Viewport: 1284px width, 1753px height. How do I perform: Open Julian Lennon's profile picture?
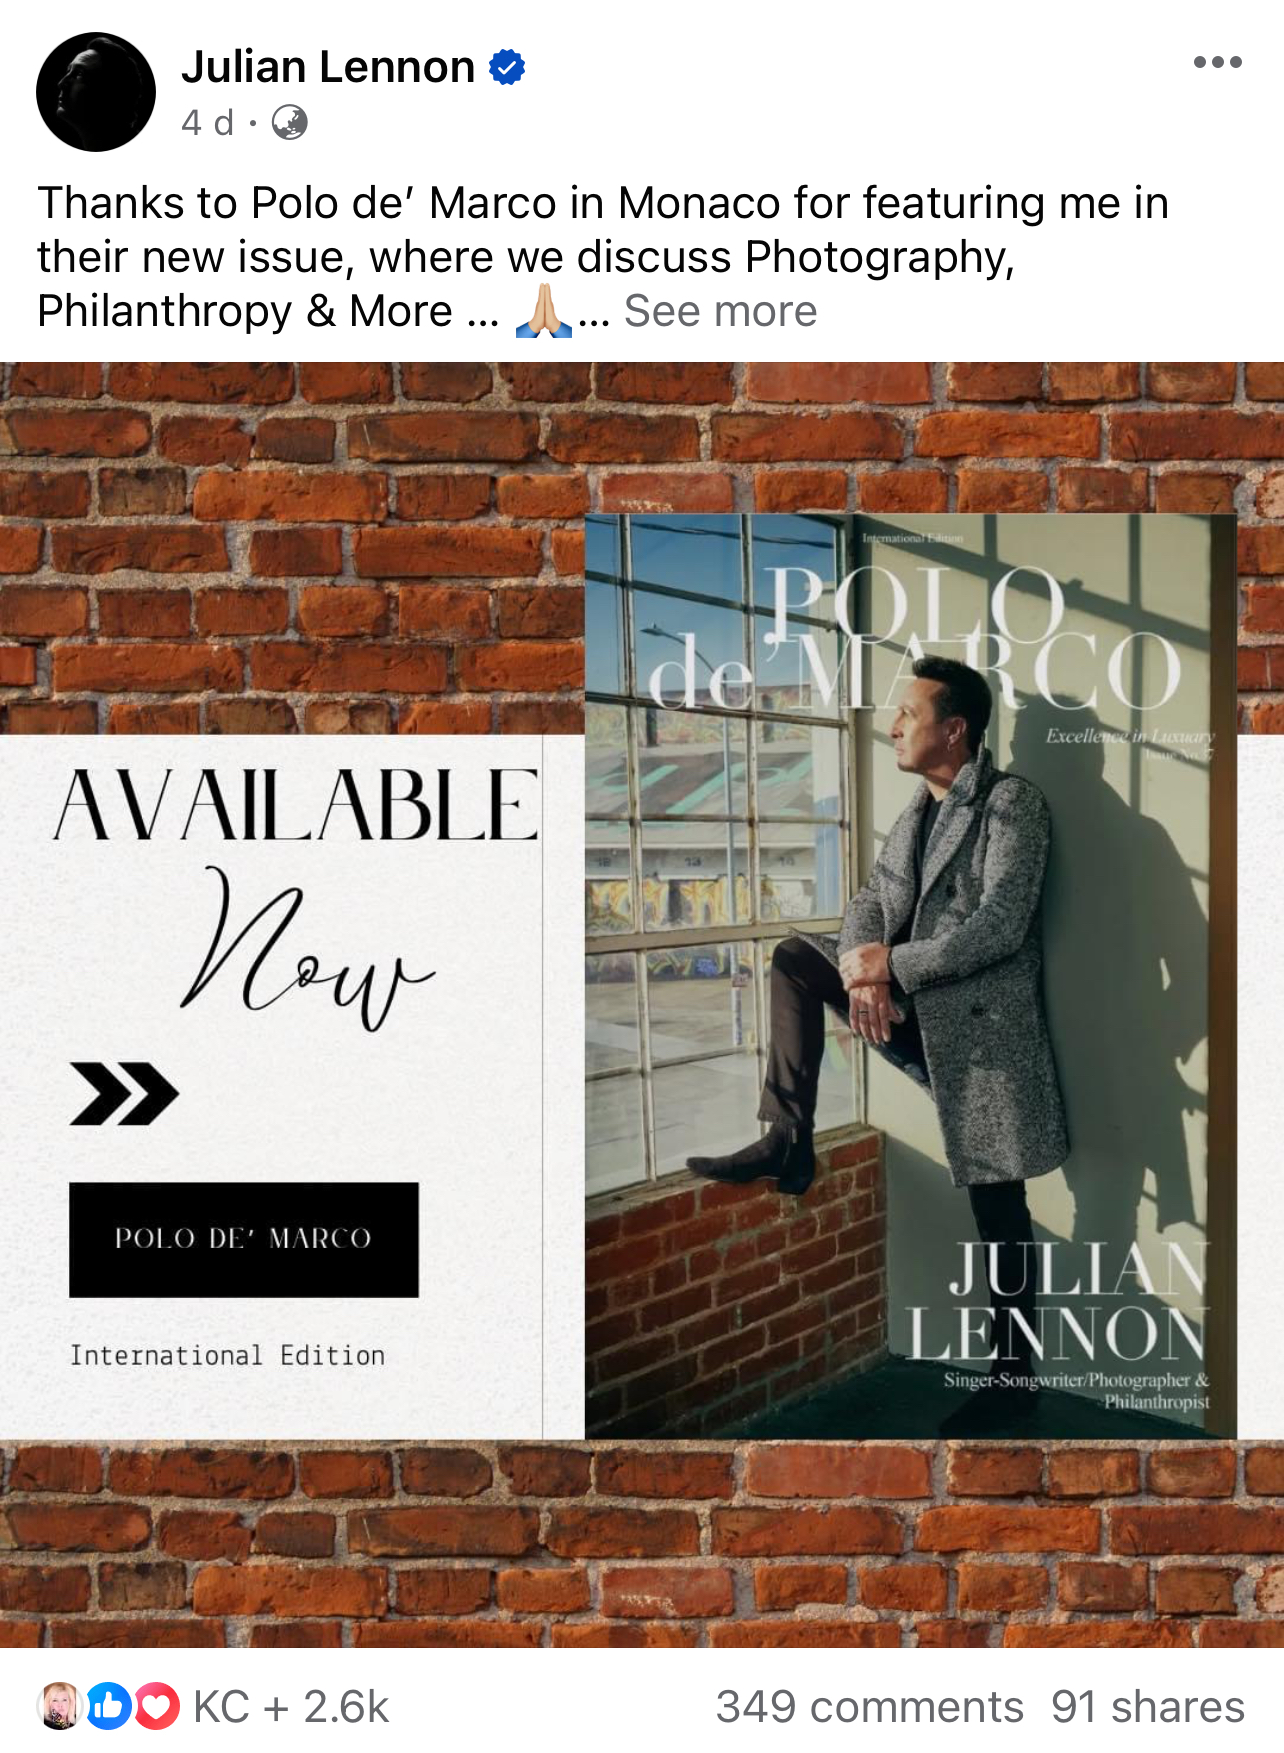(x=96, y=92)
